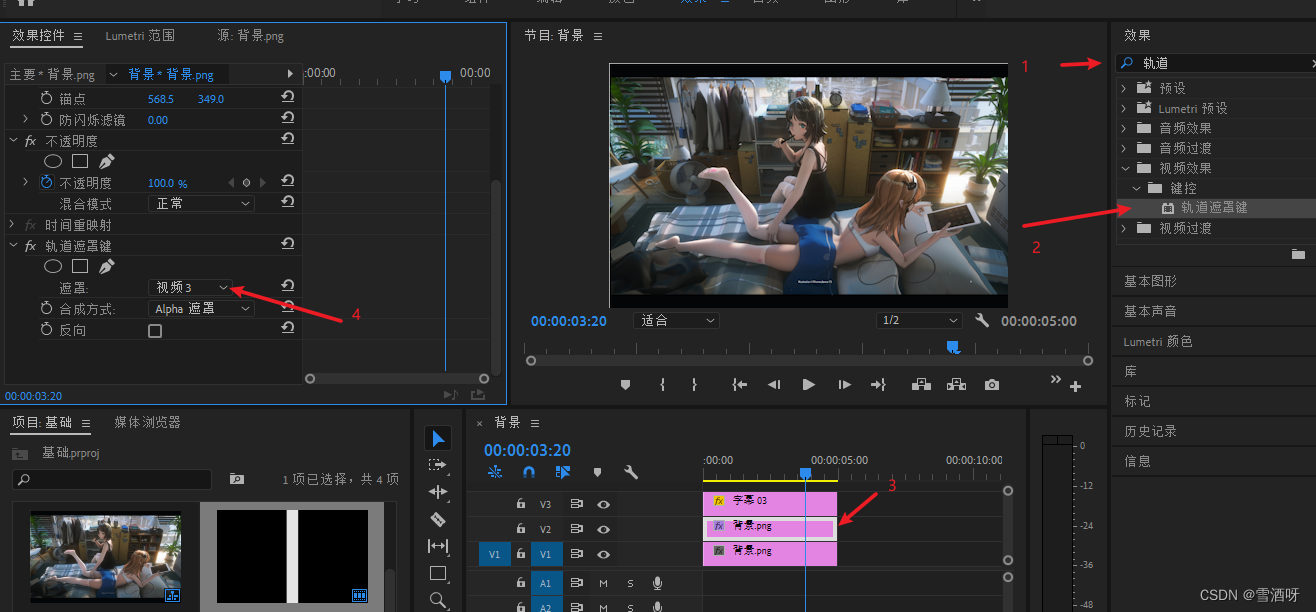Step back one frame
Image resolution: width=1316 pixels, height=612 pixels.
pyautogui.click(x=773, y=385)
